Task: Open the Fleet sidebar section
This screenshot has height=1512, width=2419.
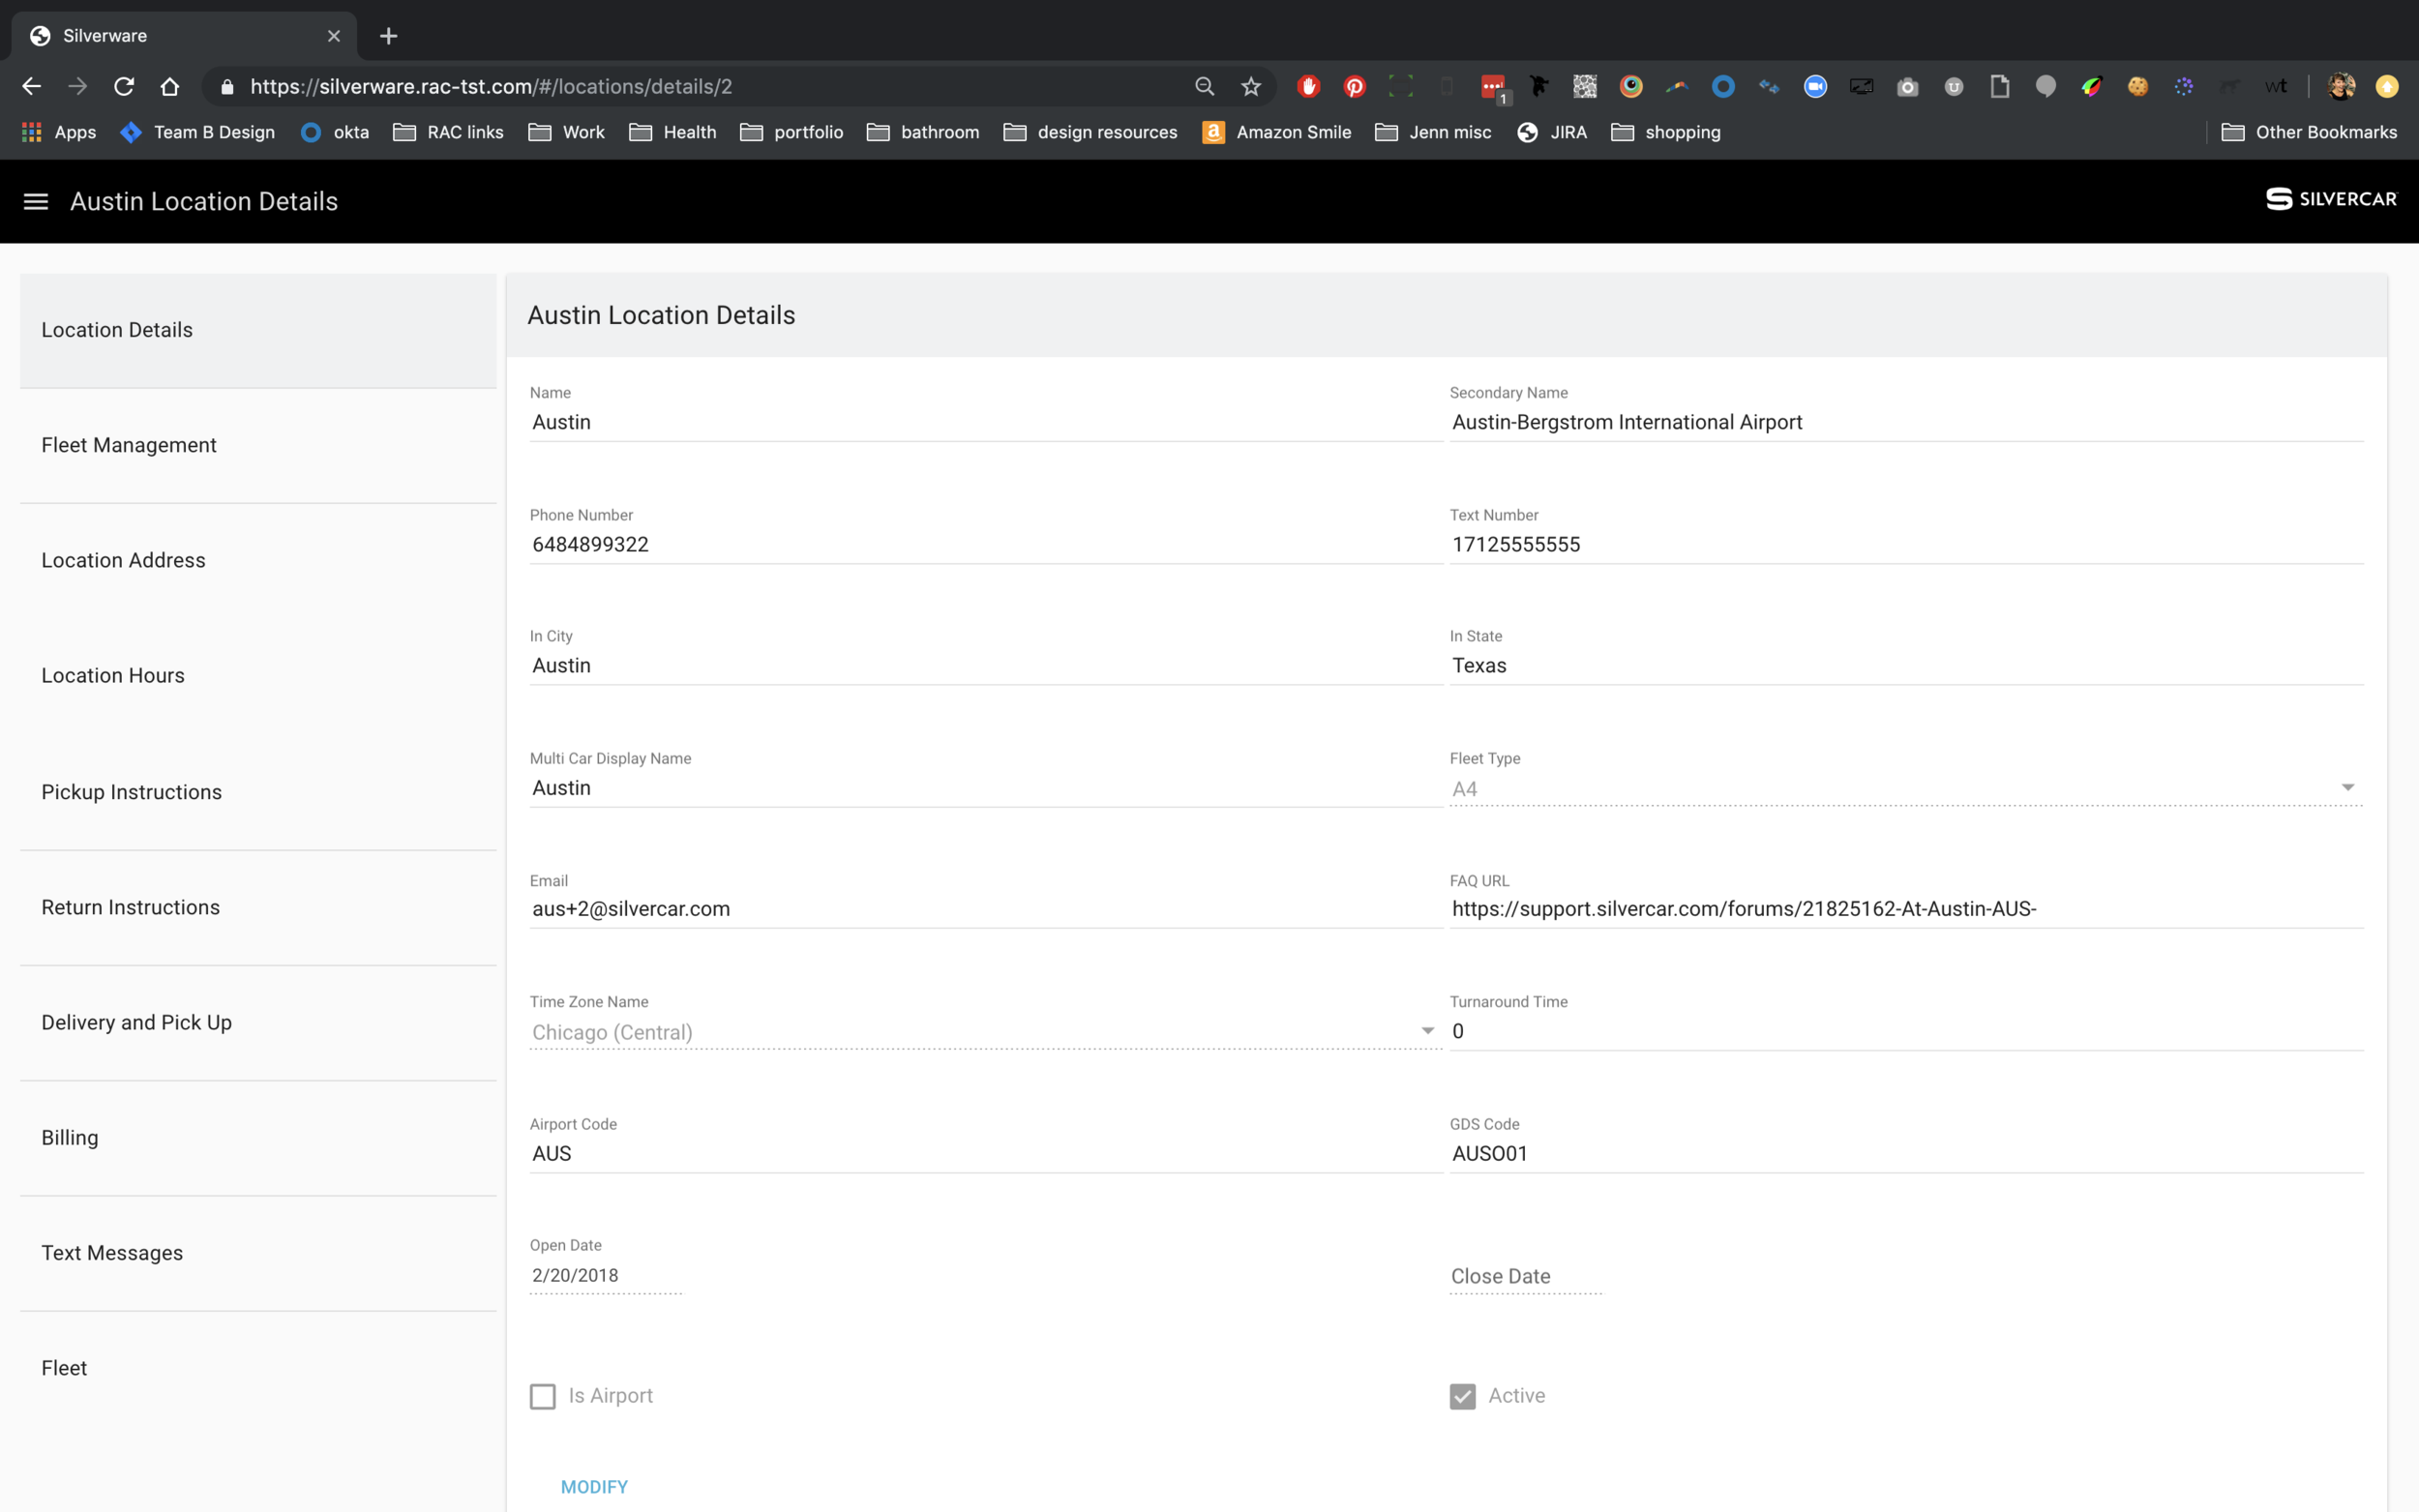Action: coord(258,1368)
